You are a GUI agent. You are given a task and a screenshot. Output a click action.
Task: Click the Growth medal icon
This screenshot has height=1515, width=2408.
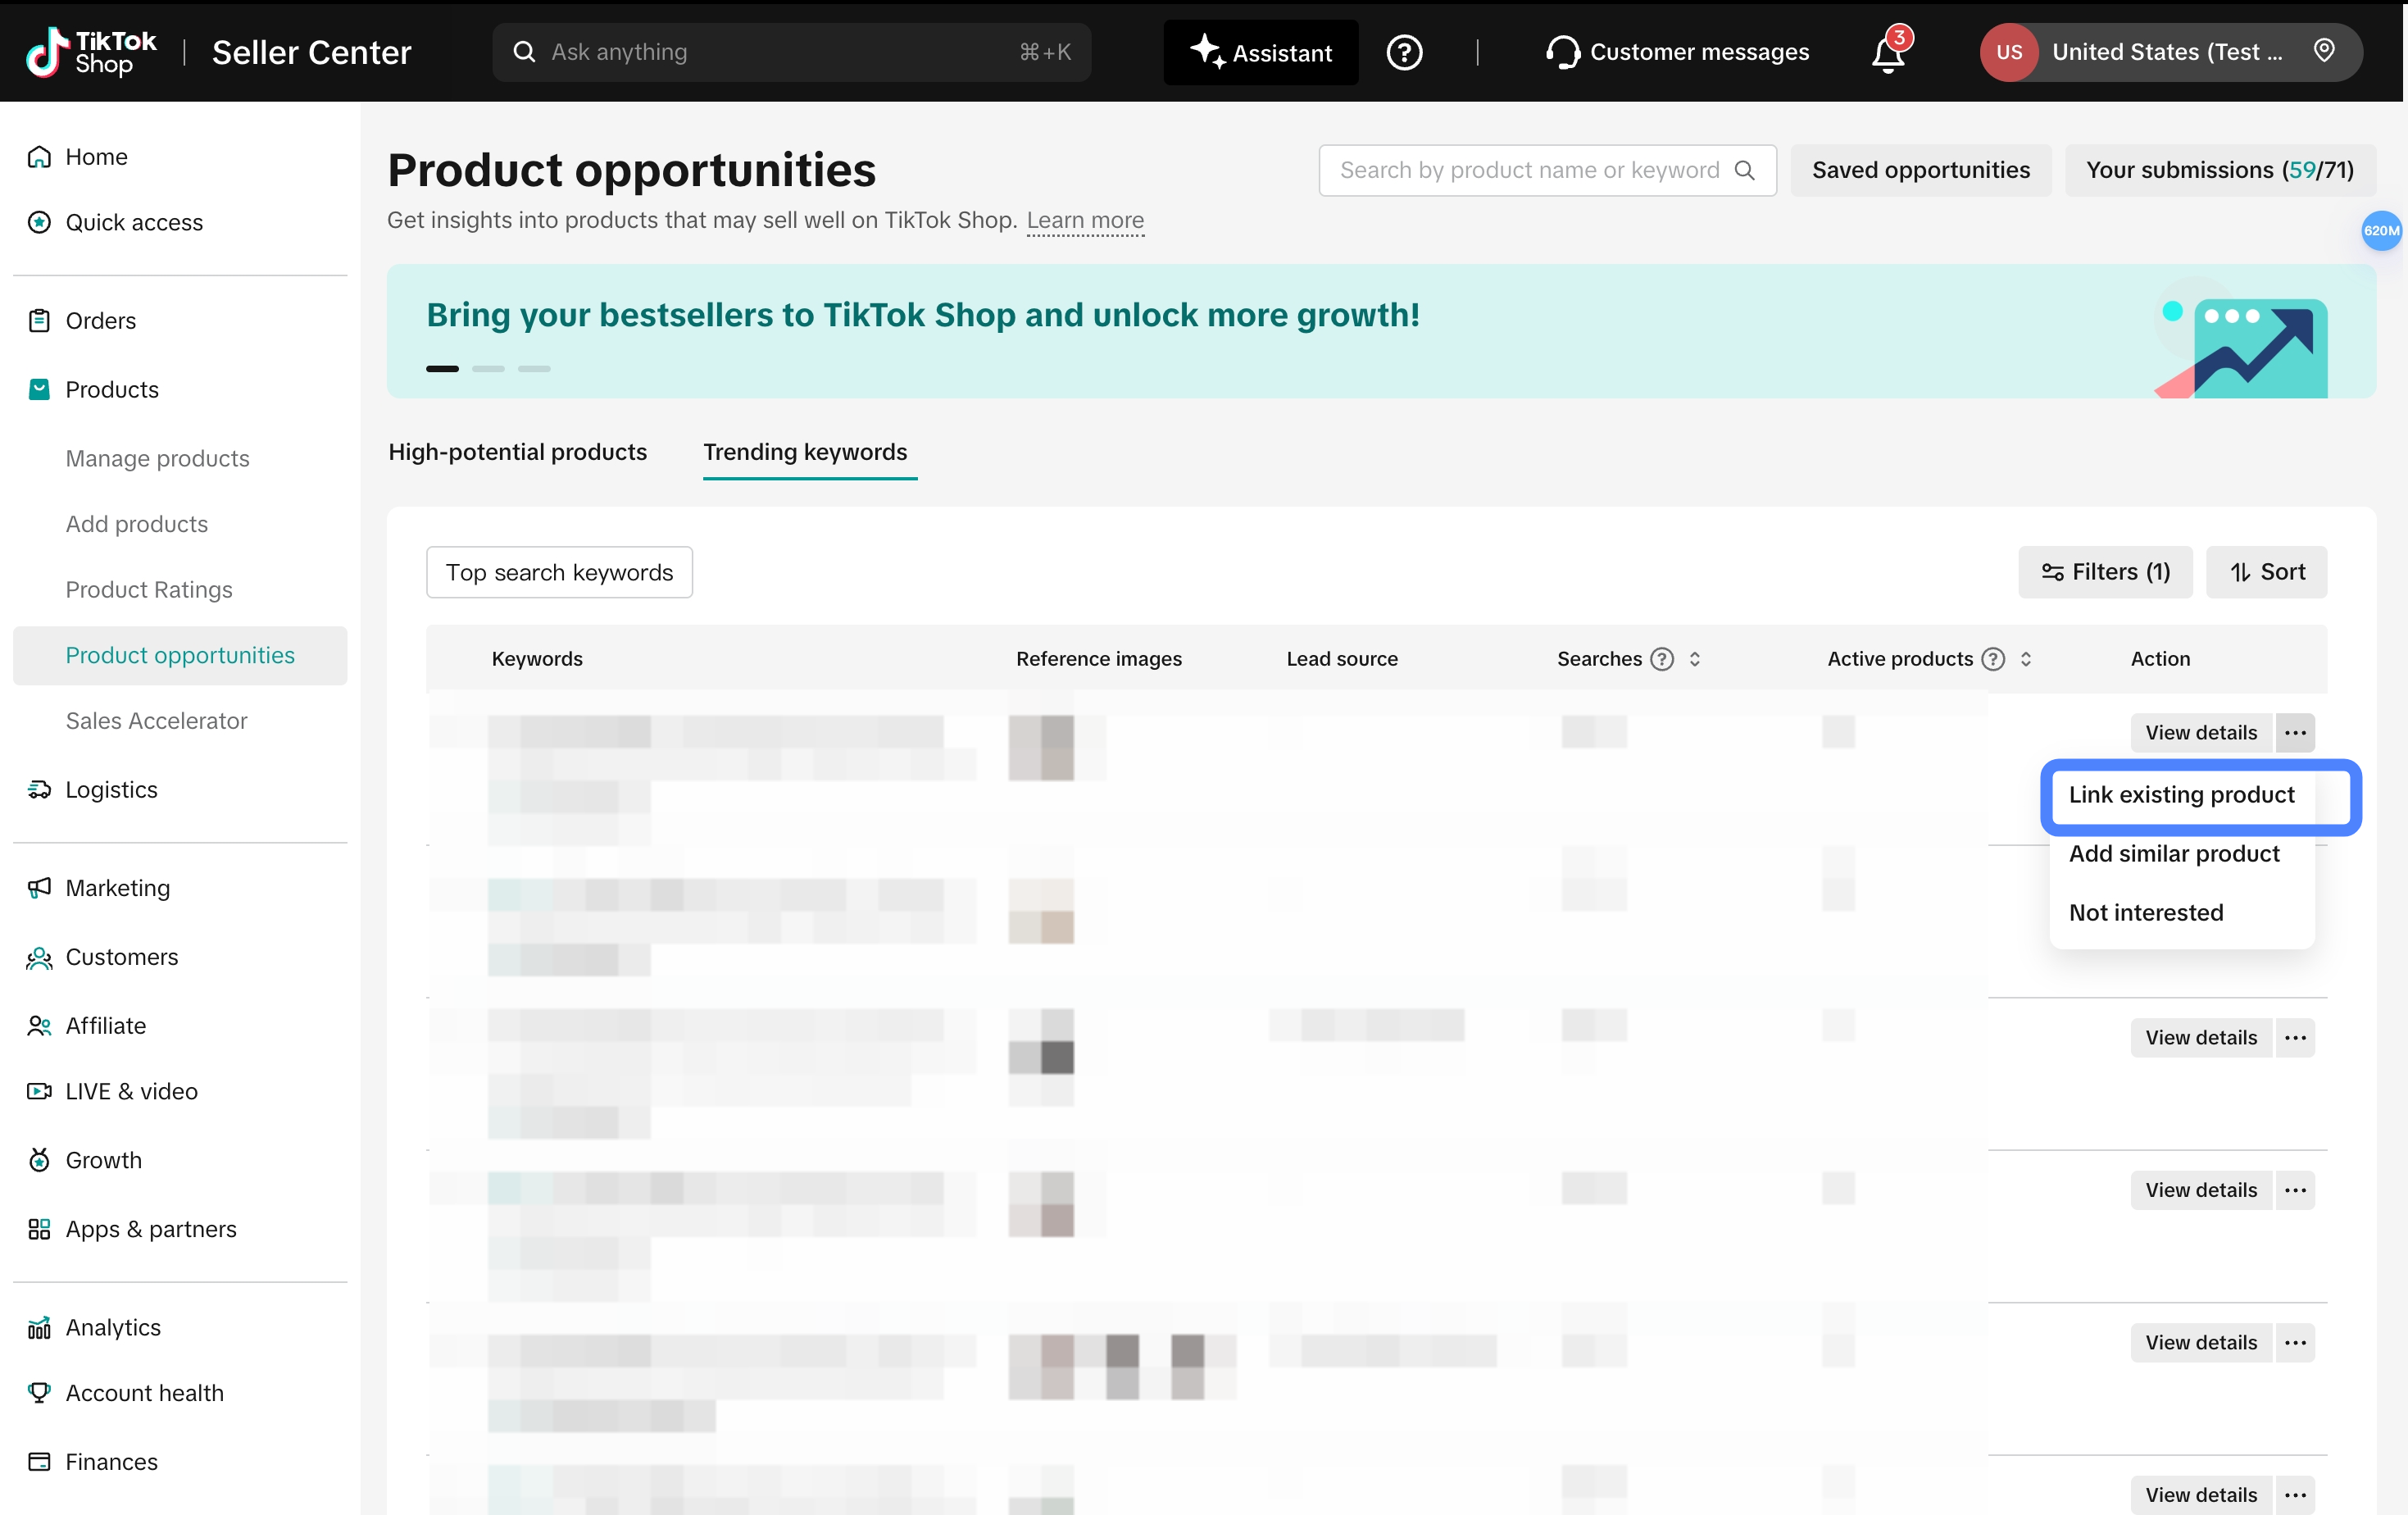[x=39, y=1160]
